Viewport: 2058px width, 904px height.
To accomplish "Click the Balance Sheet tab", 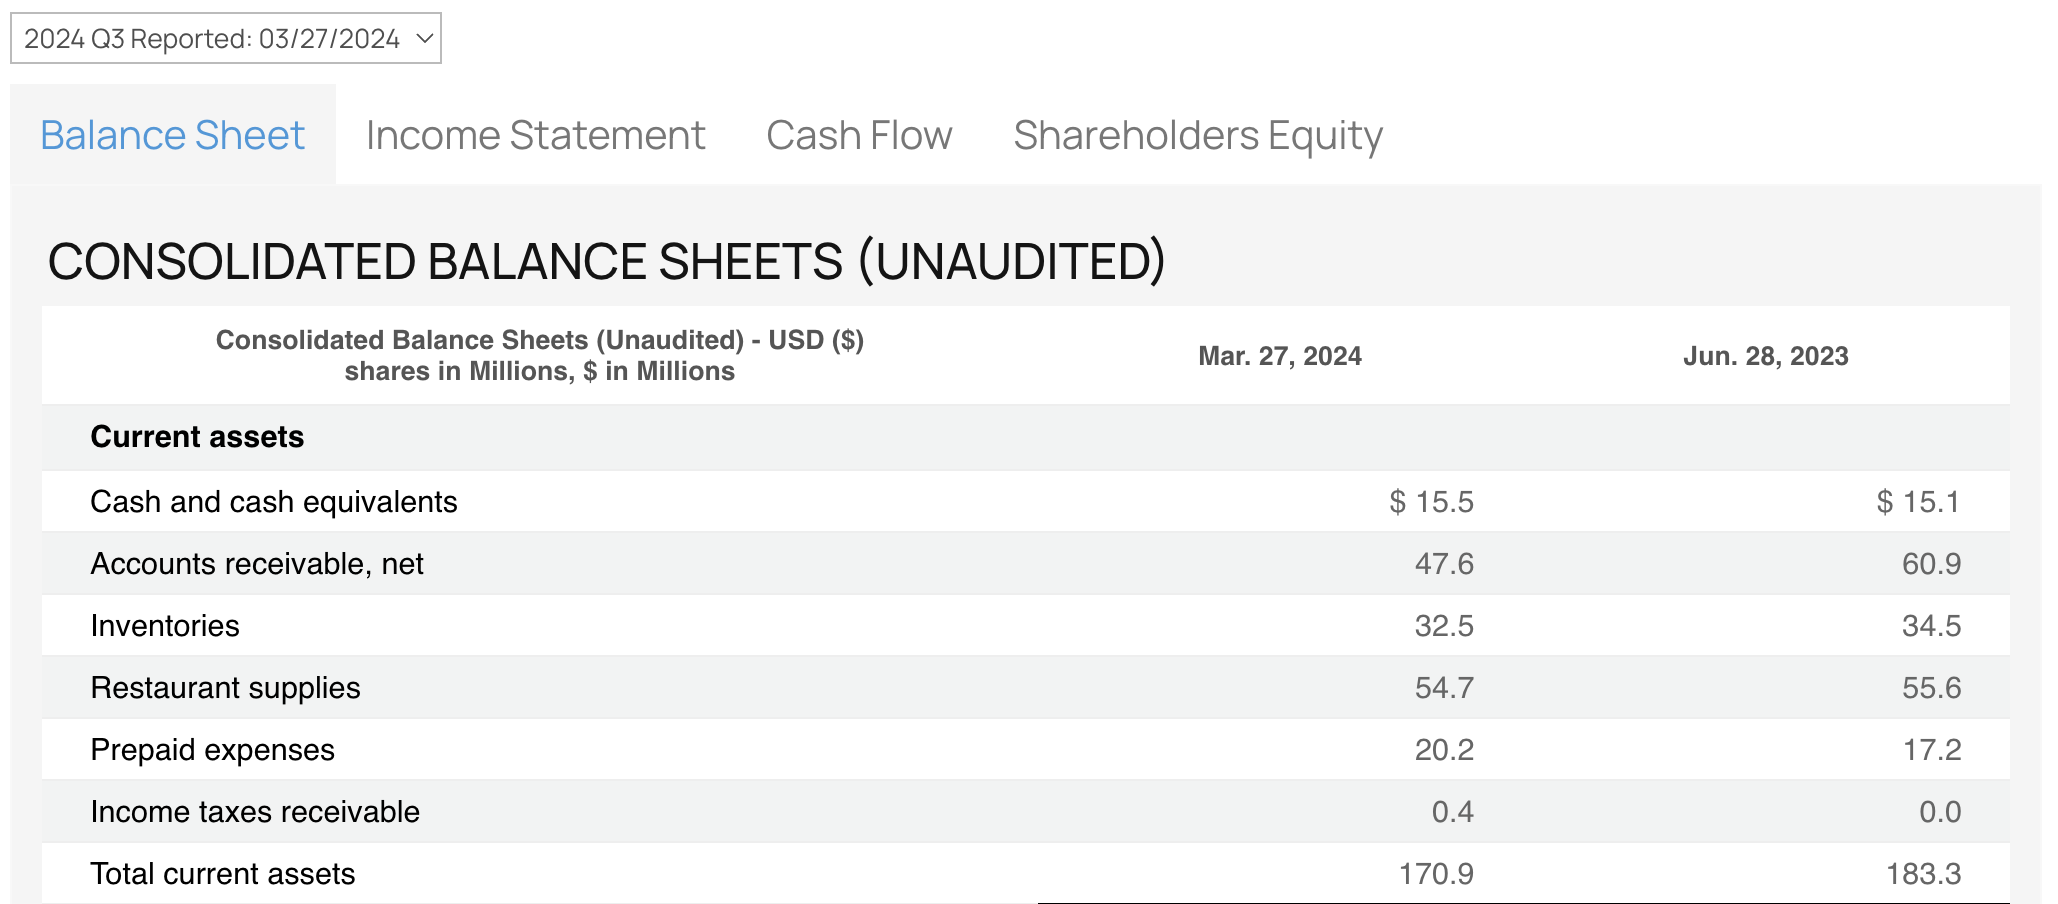I will click(x=172, y=135).
